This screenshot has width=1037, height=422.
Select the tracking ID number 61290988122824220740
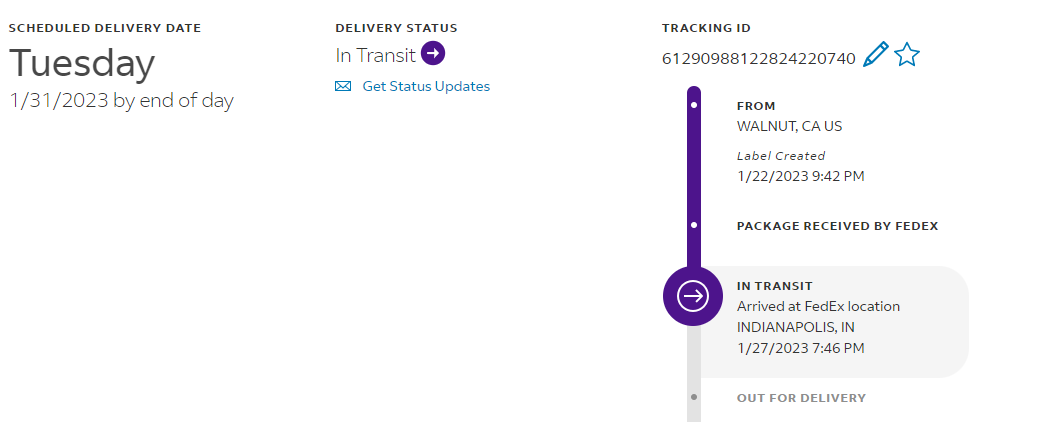(758, 59)
